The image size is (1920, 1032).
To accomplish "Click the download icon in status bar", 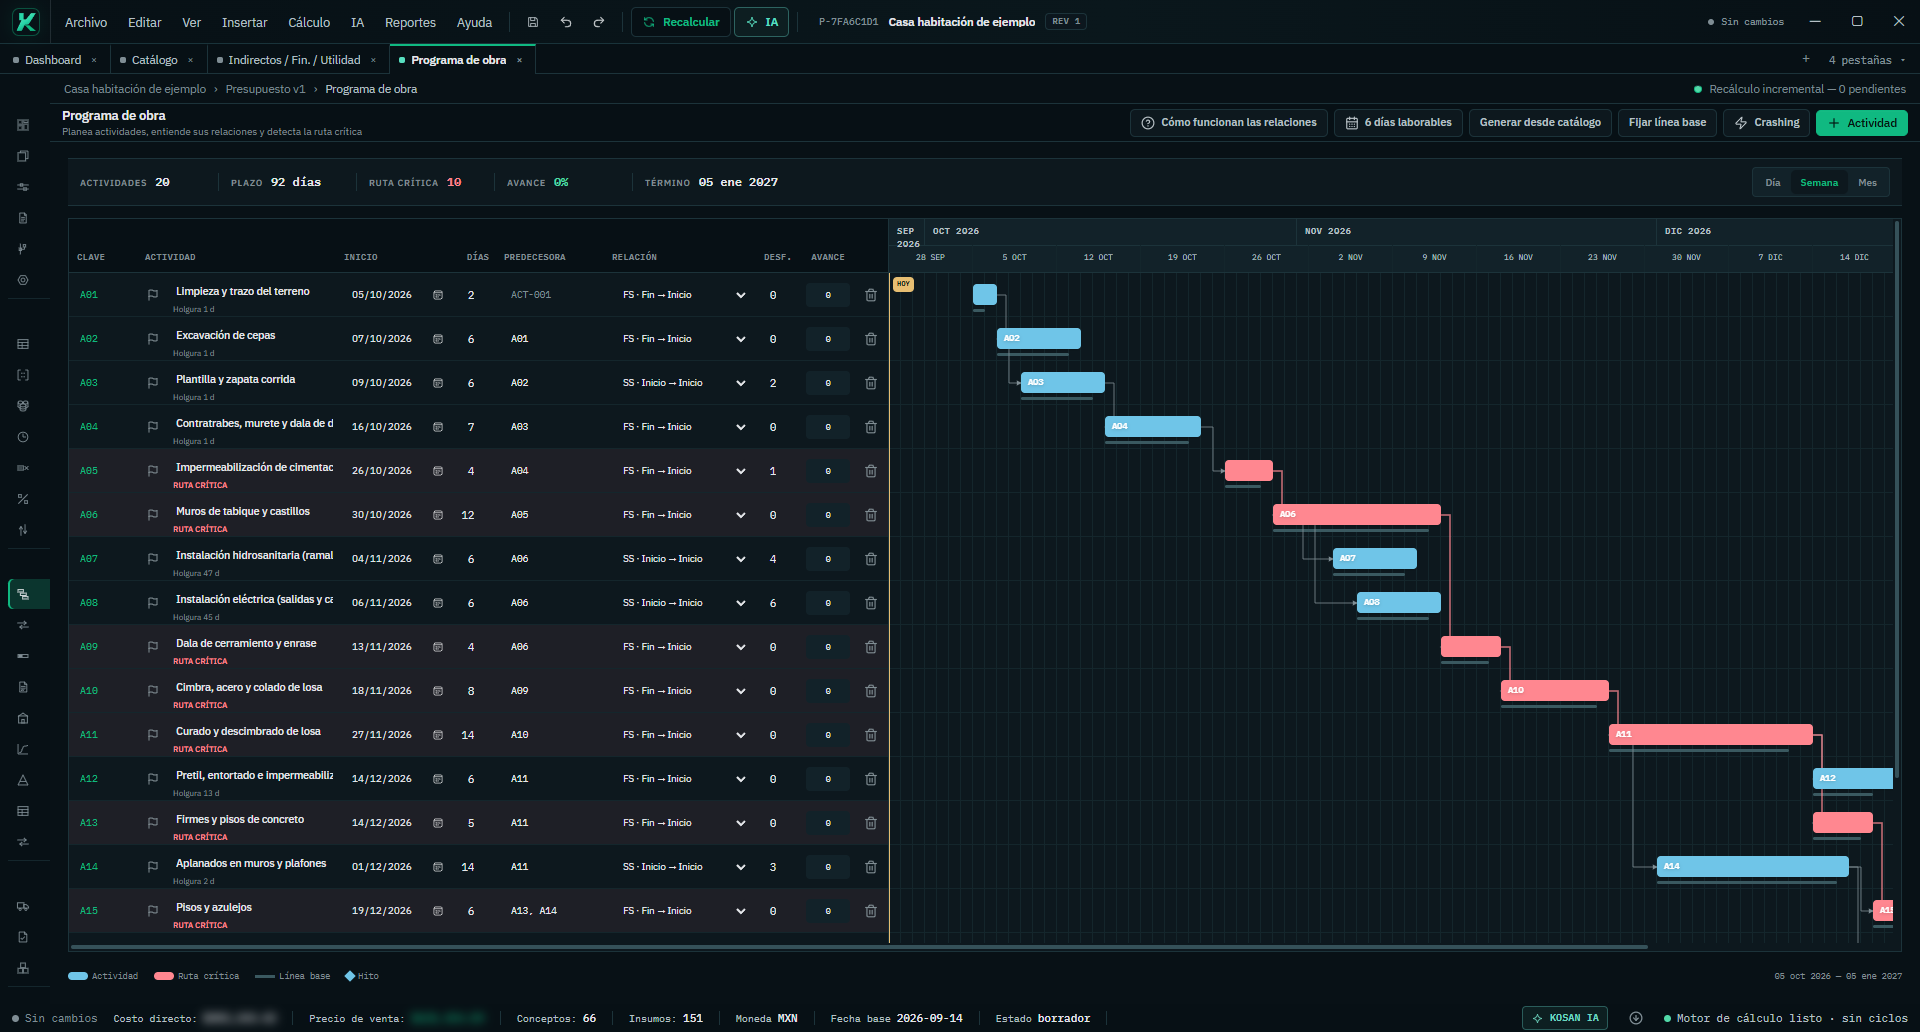I will click(1636, 1018).
